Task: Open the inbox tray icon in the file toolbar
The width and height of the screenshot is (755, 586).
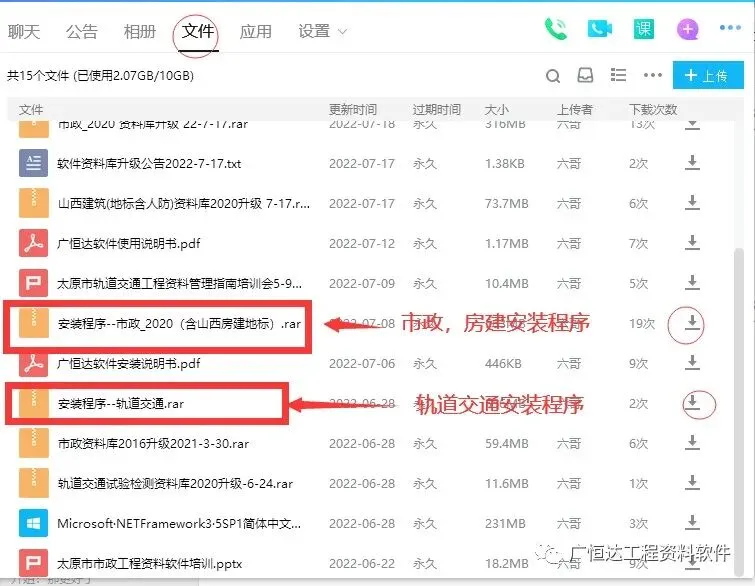Action: [585, 75]
